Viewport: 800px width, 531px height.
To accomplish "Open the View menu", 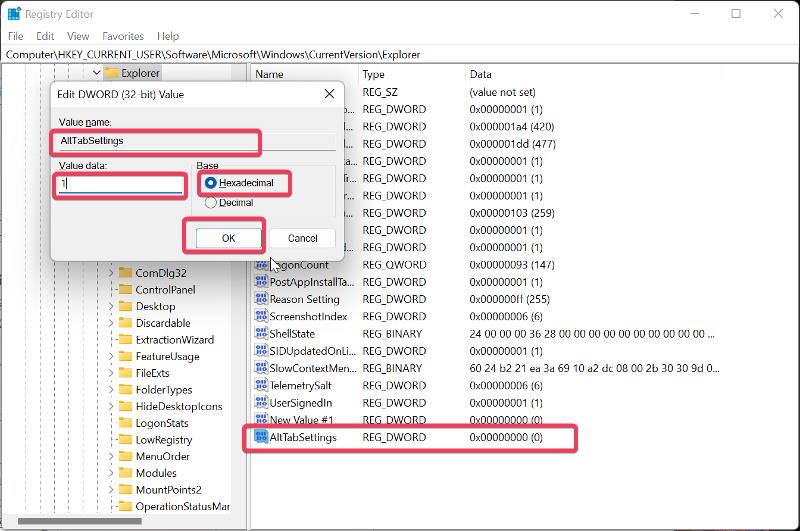I will point(78,36).
